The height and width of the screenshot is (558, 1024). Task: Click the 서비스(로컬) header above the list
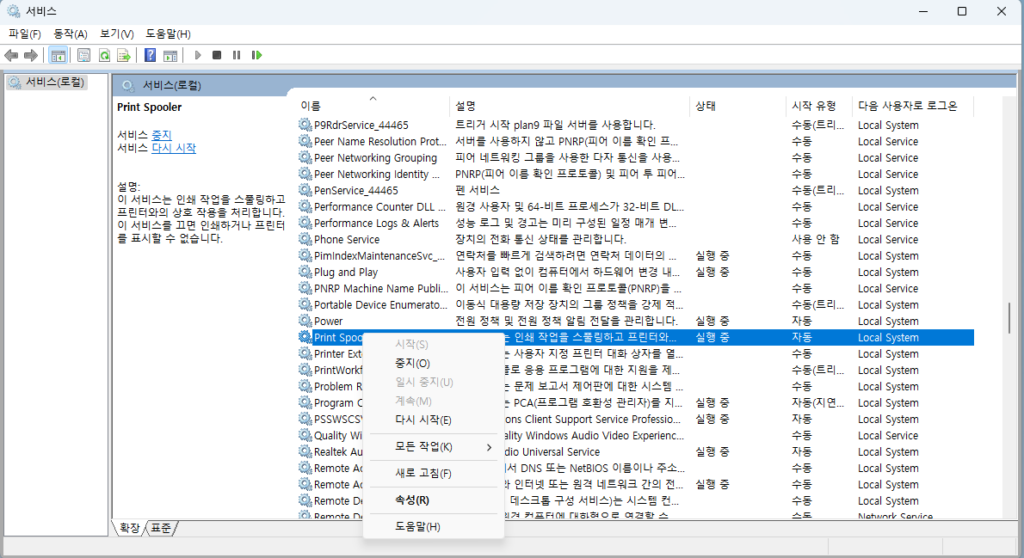tap(172, 85)
